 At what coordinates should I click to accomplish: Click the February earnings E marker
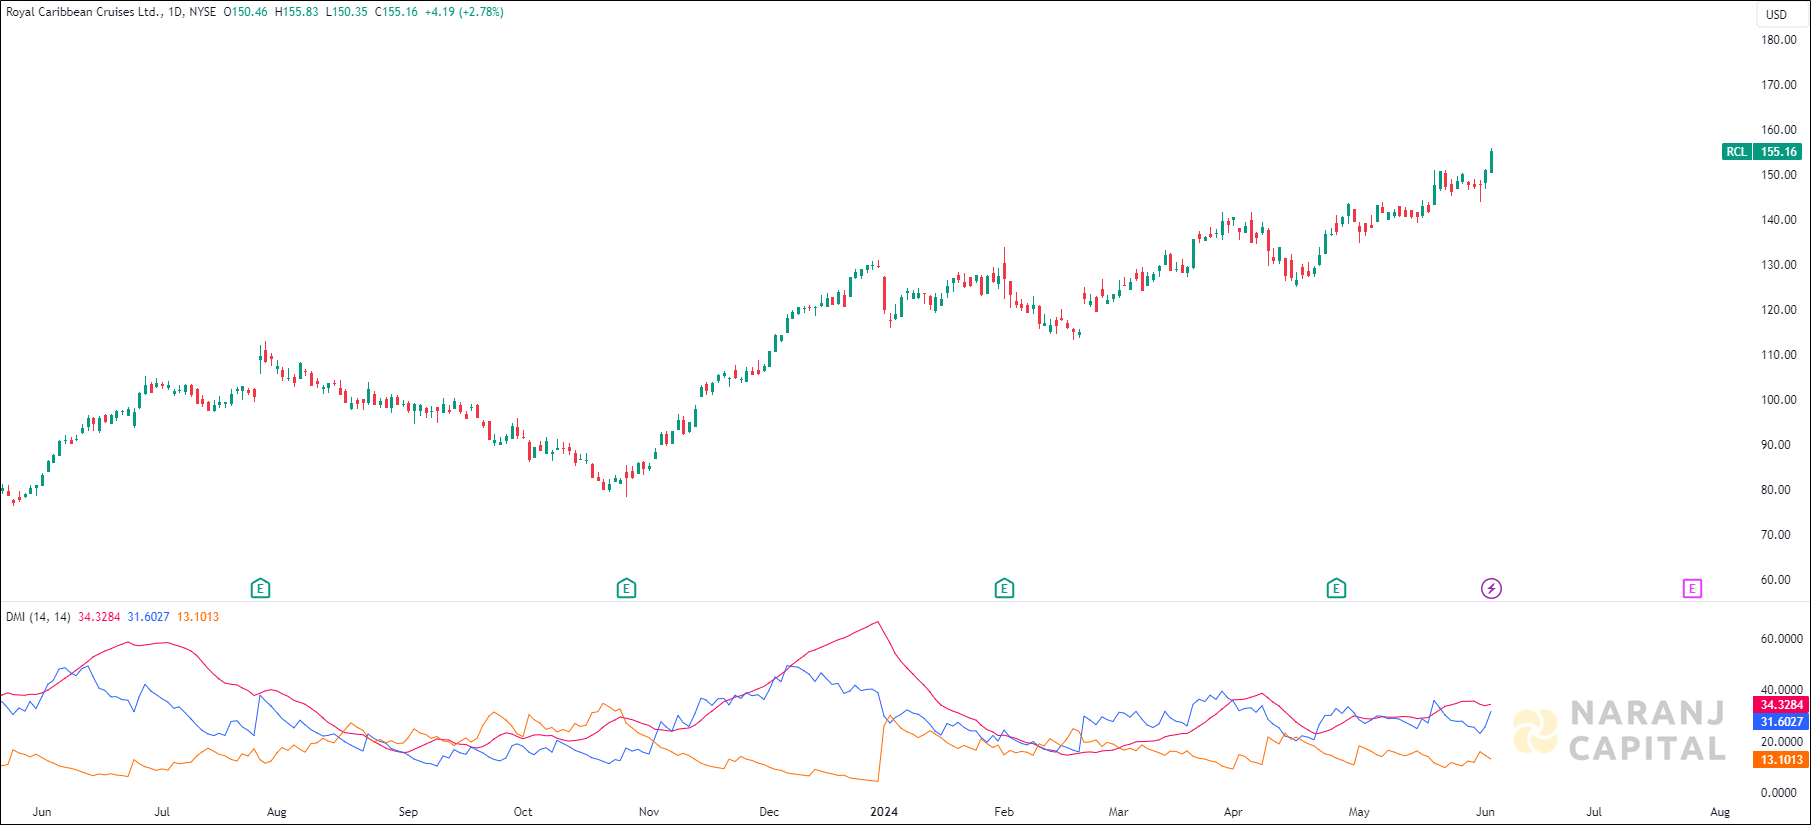(x=1004, y=588)
